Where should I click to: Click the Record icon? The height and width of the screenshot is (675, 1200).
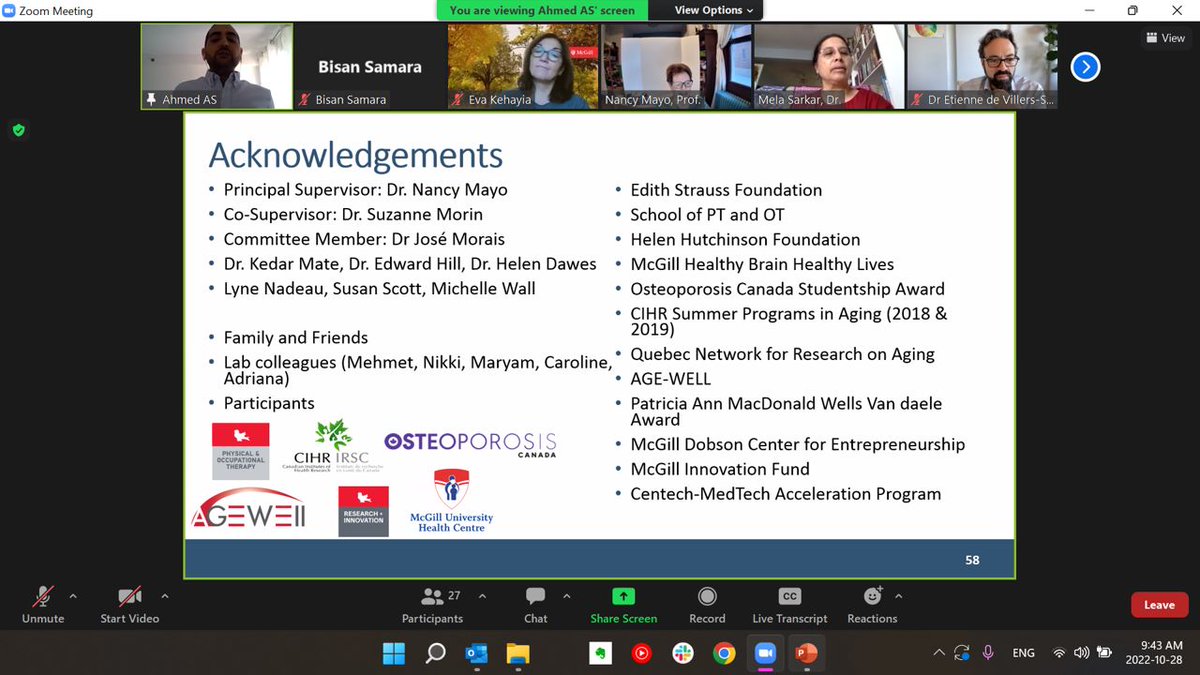pos(707,596)
